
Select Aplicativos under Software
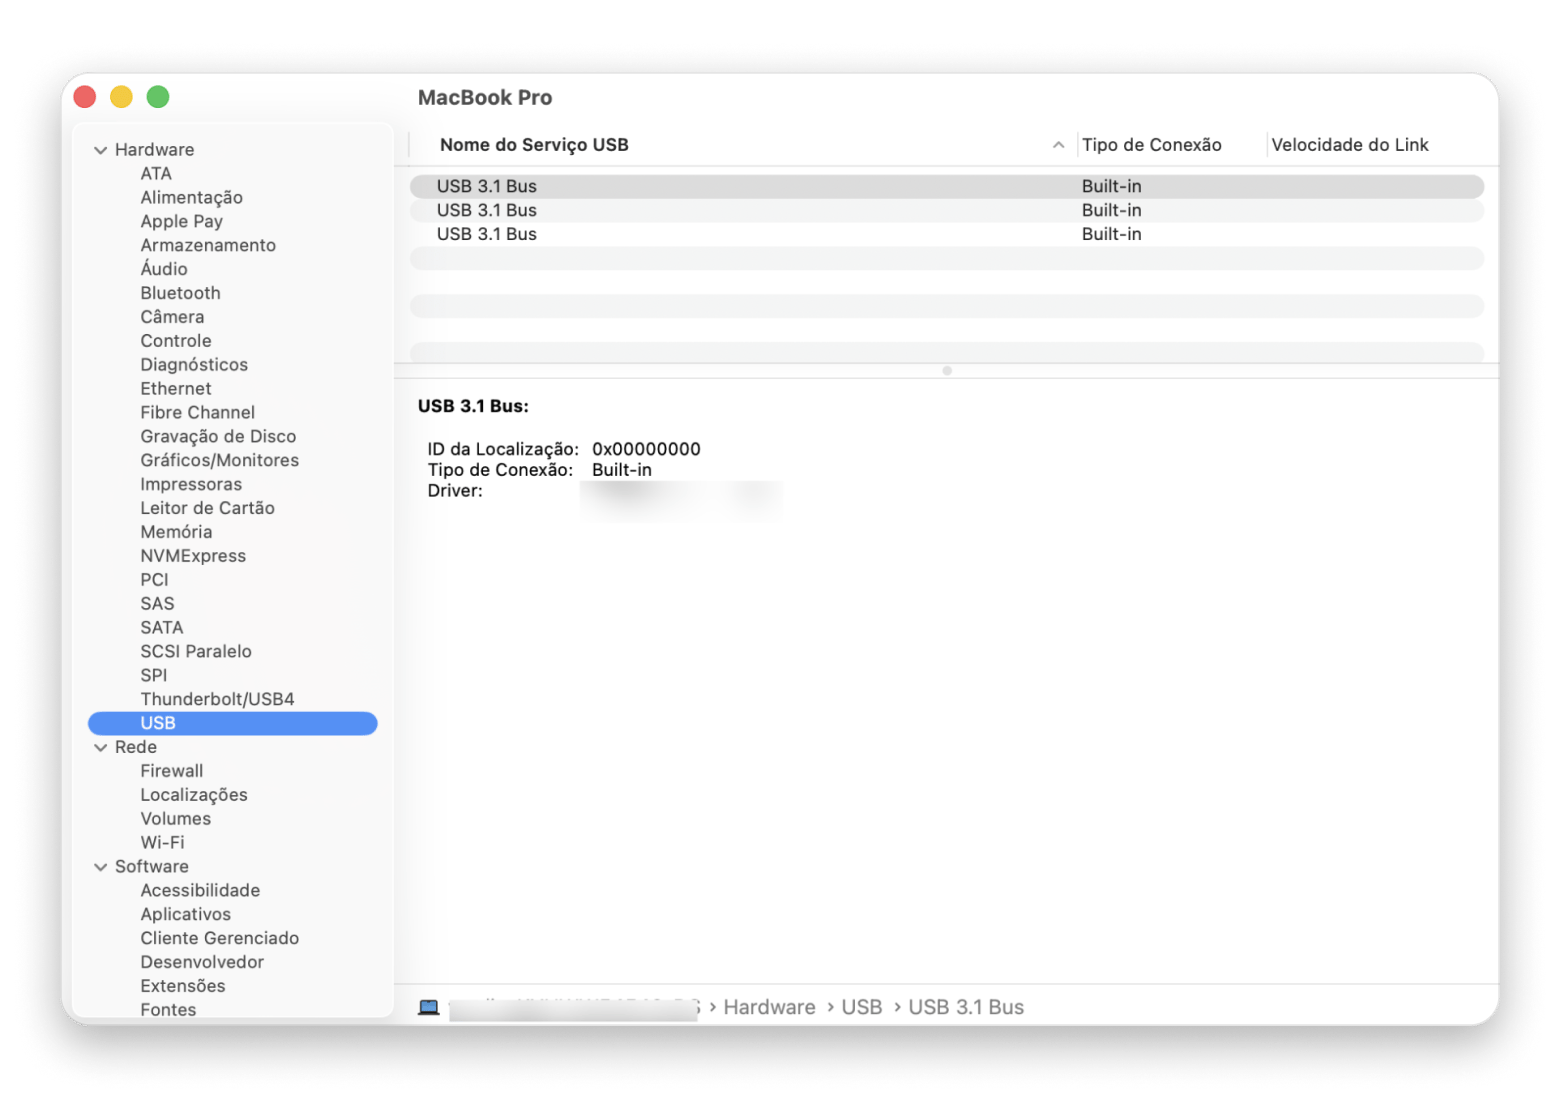pos(185,914)
